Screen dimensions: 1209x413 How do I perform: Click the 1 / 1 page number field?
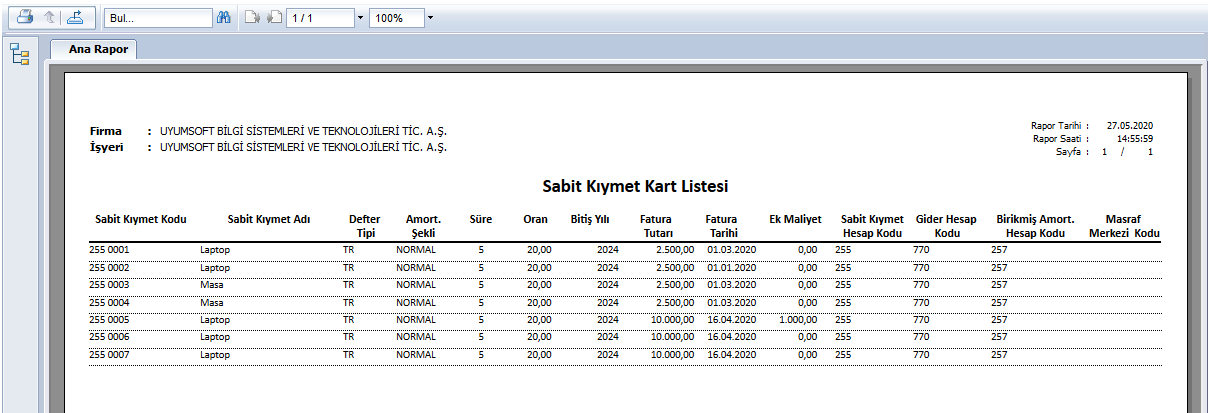[x=320, y=18]
